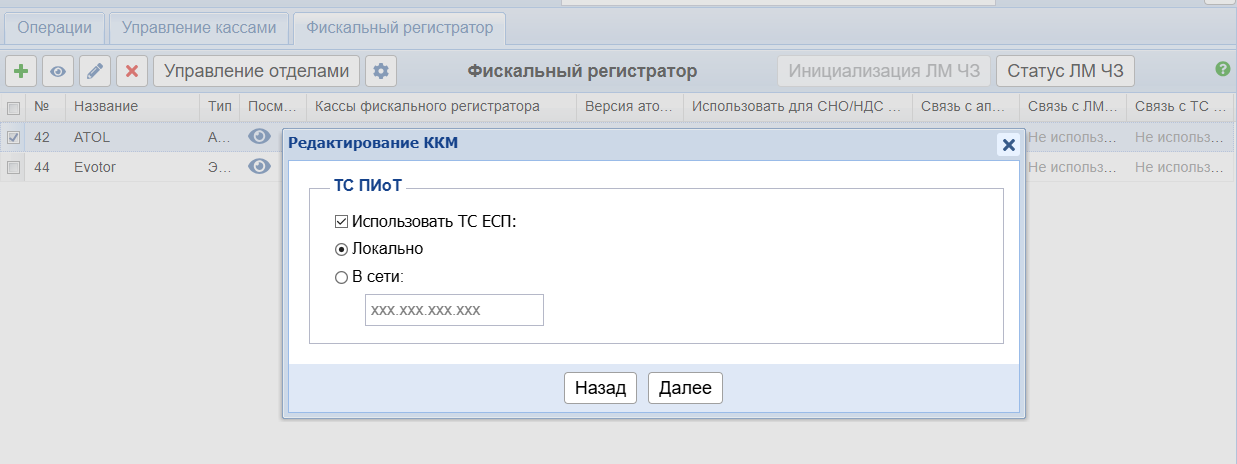Click the red X delete icon
Viewport: 1237px width, 464px height.
point(132,71)
